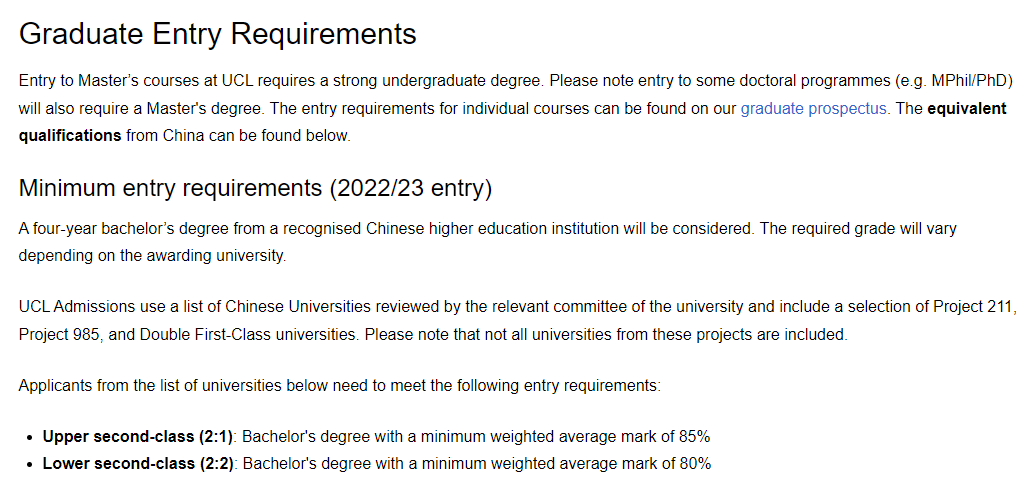Screen dimensions: 1029x496
Task: Click the paragraph starting 'UCL Admissions use a list'
Action: pos(400,307)
